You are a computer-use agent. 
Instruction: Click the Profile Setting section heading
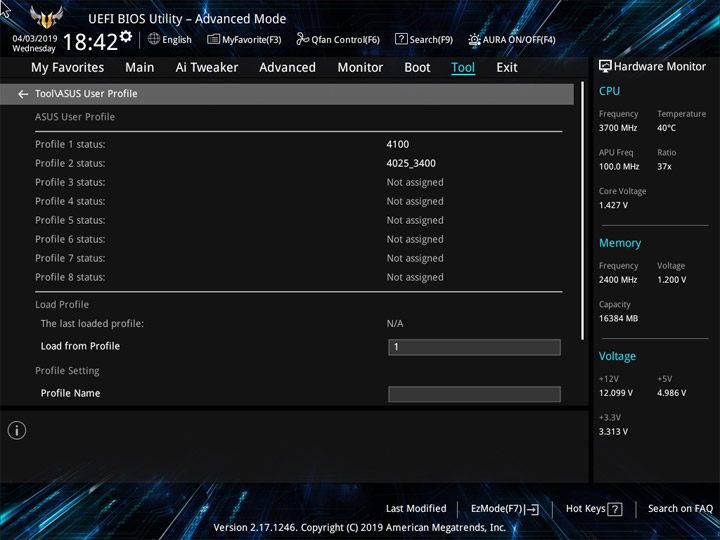coord(67,371)
